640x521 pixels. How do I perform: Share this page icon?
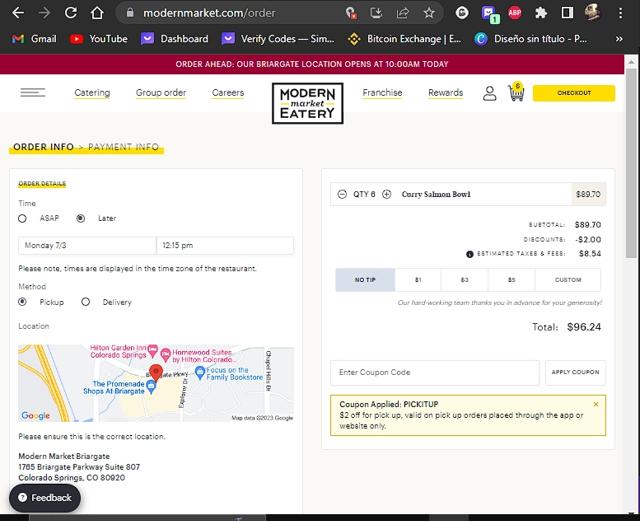(402, 13)
